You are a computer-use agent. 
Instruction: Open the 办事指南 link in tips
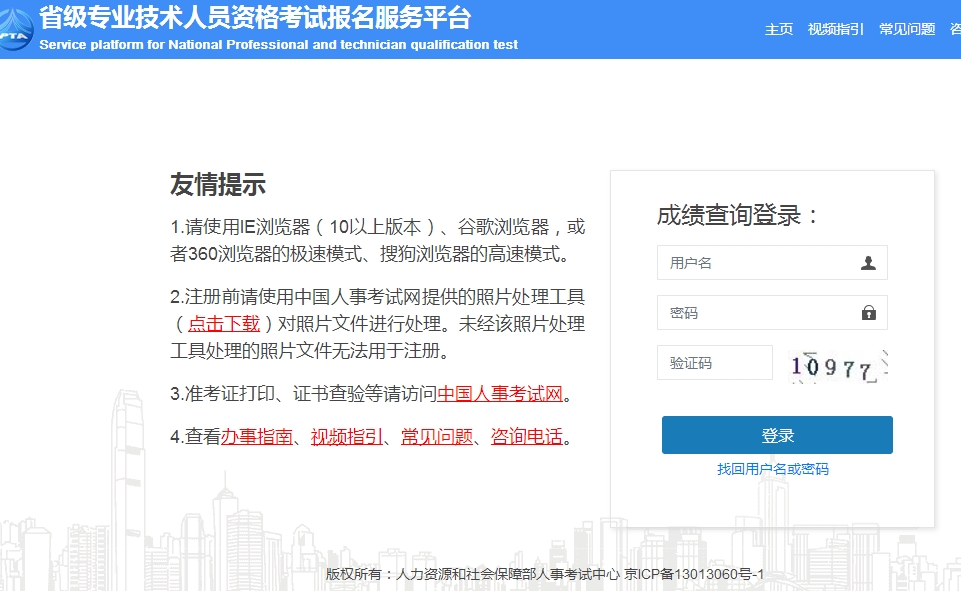[x=257, y=437]
